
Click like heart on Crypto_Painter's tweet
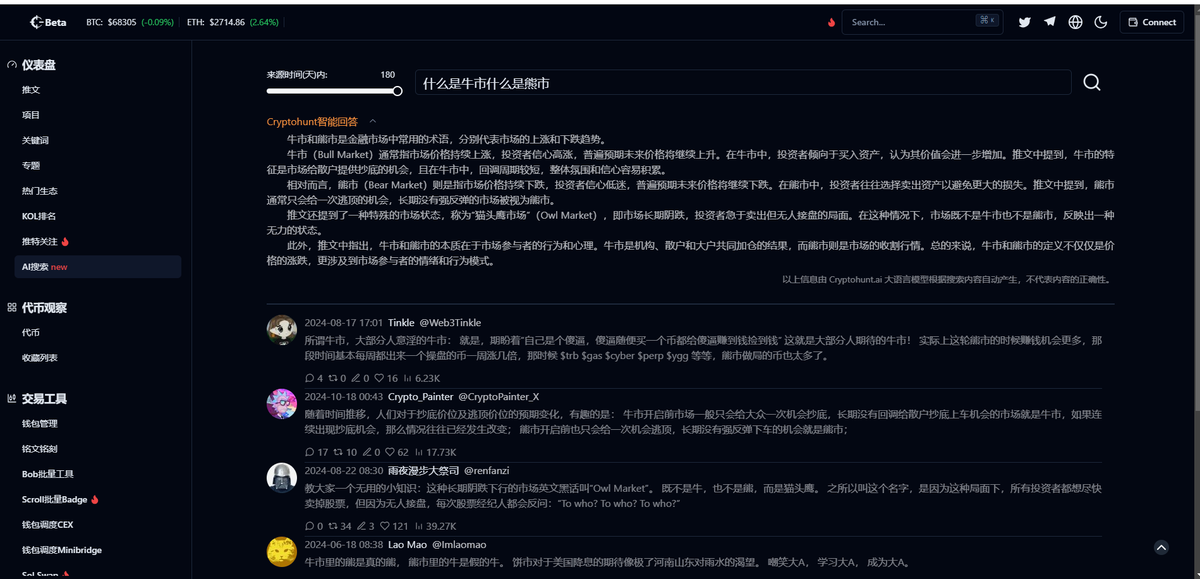[x=391, y=452]
